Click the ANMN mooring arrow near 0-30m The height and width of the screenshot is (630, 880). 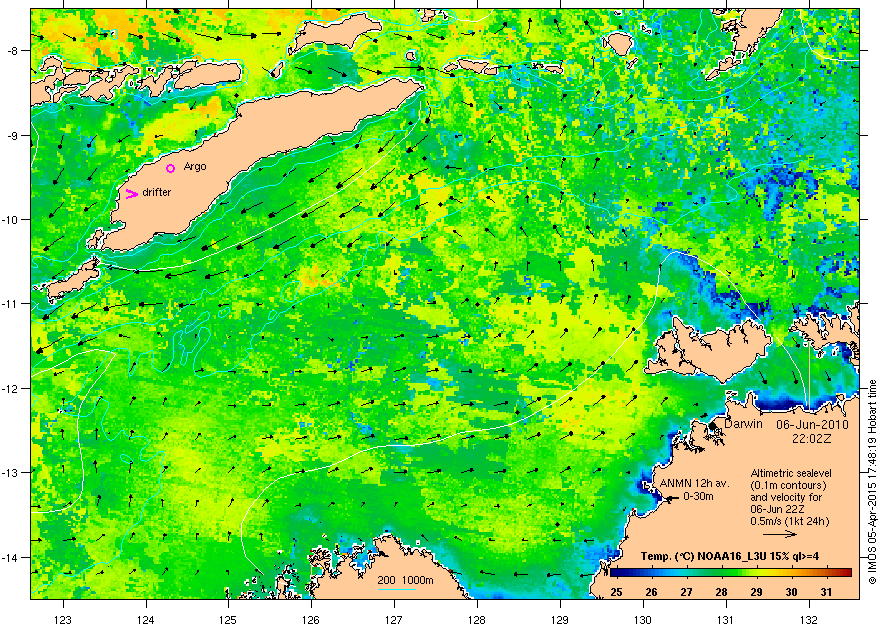[x=671, y=497]
